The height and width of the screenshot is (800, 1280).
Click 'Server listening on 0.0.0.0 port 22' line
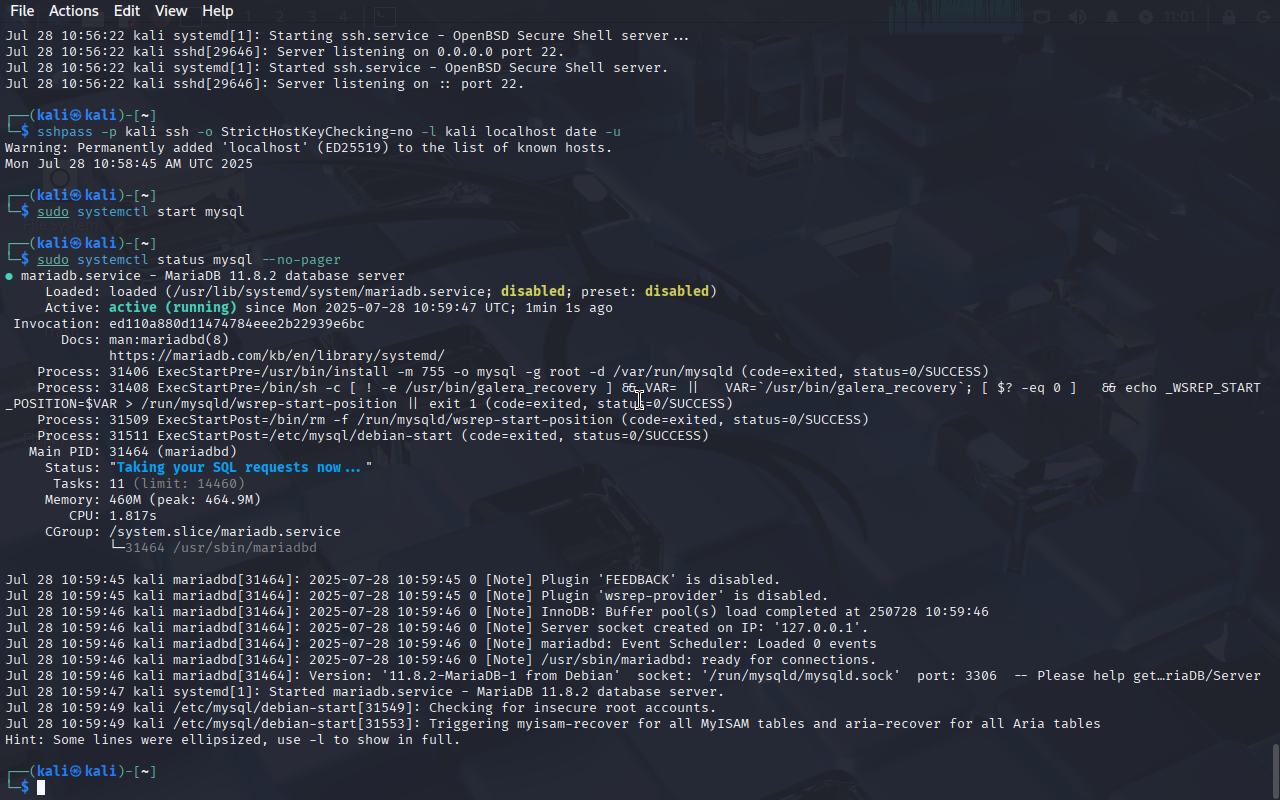285,52
